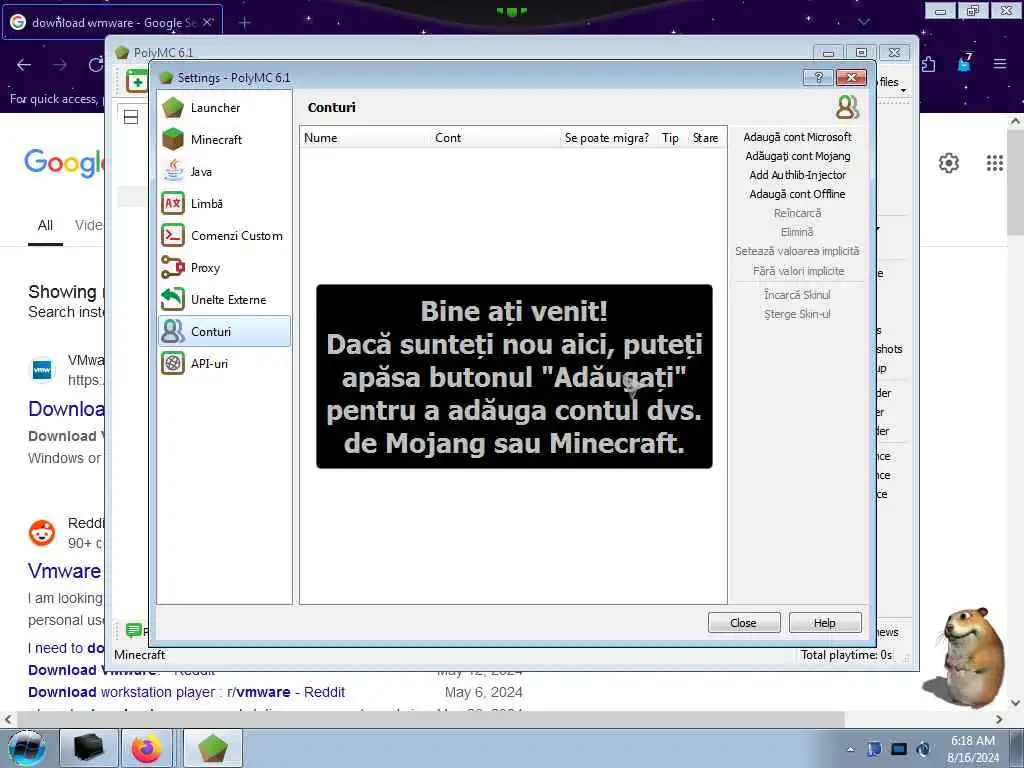Click Încarcă Skinul
The image size is (1024, 768).
pyautogui.click(x=797, y=295)
